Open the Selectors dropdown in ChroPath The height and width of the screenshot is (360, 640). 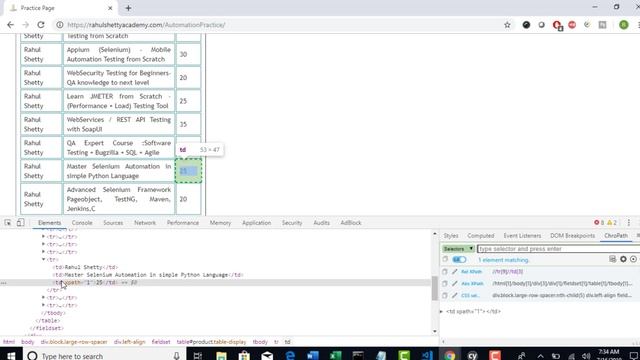[458, 249]
